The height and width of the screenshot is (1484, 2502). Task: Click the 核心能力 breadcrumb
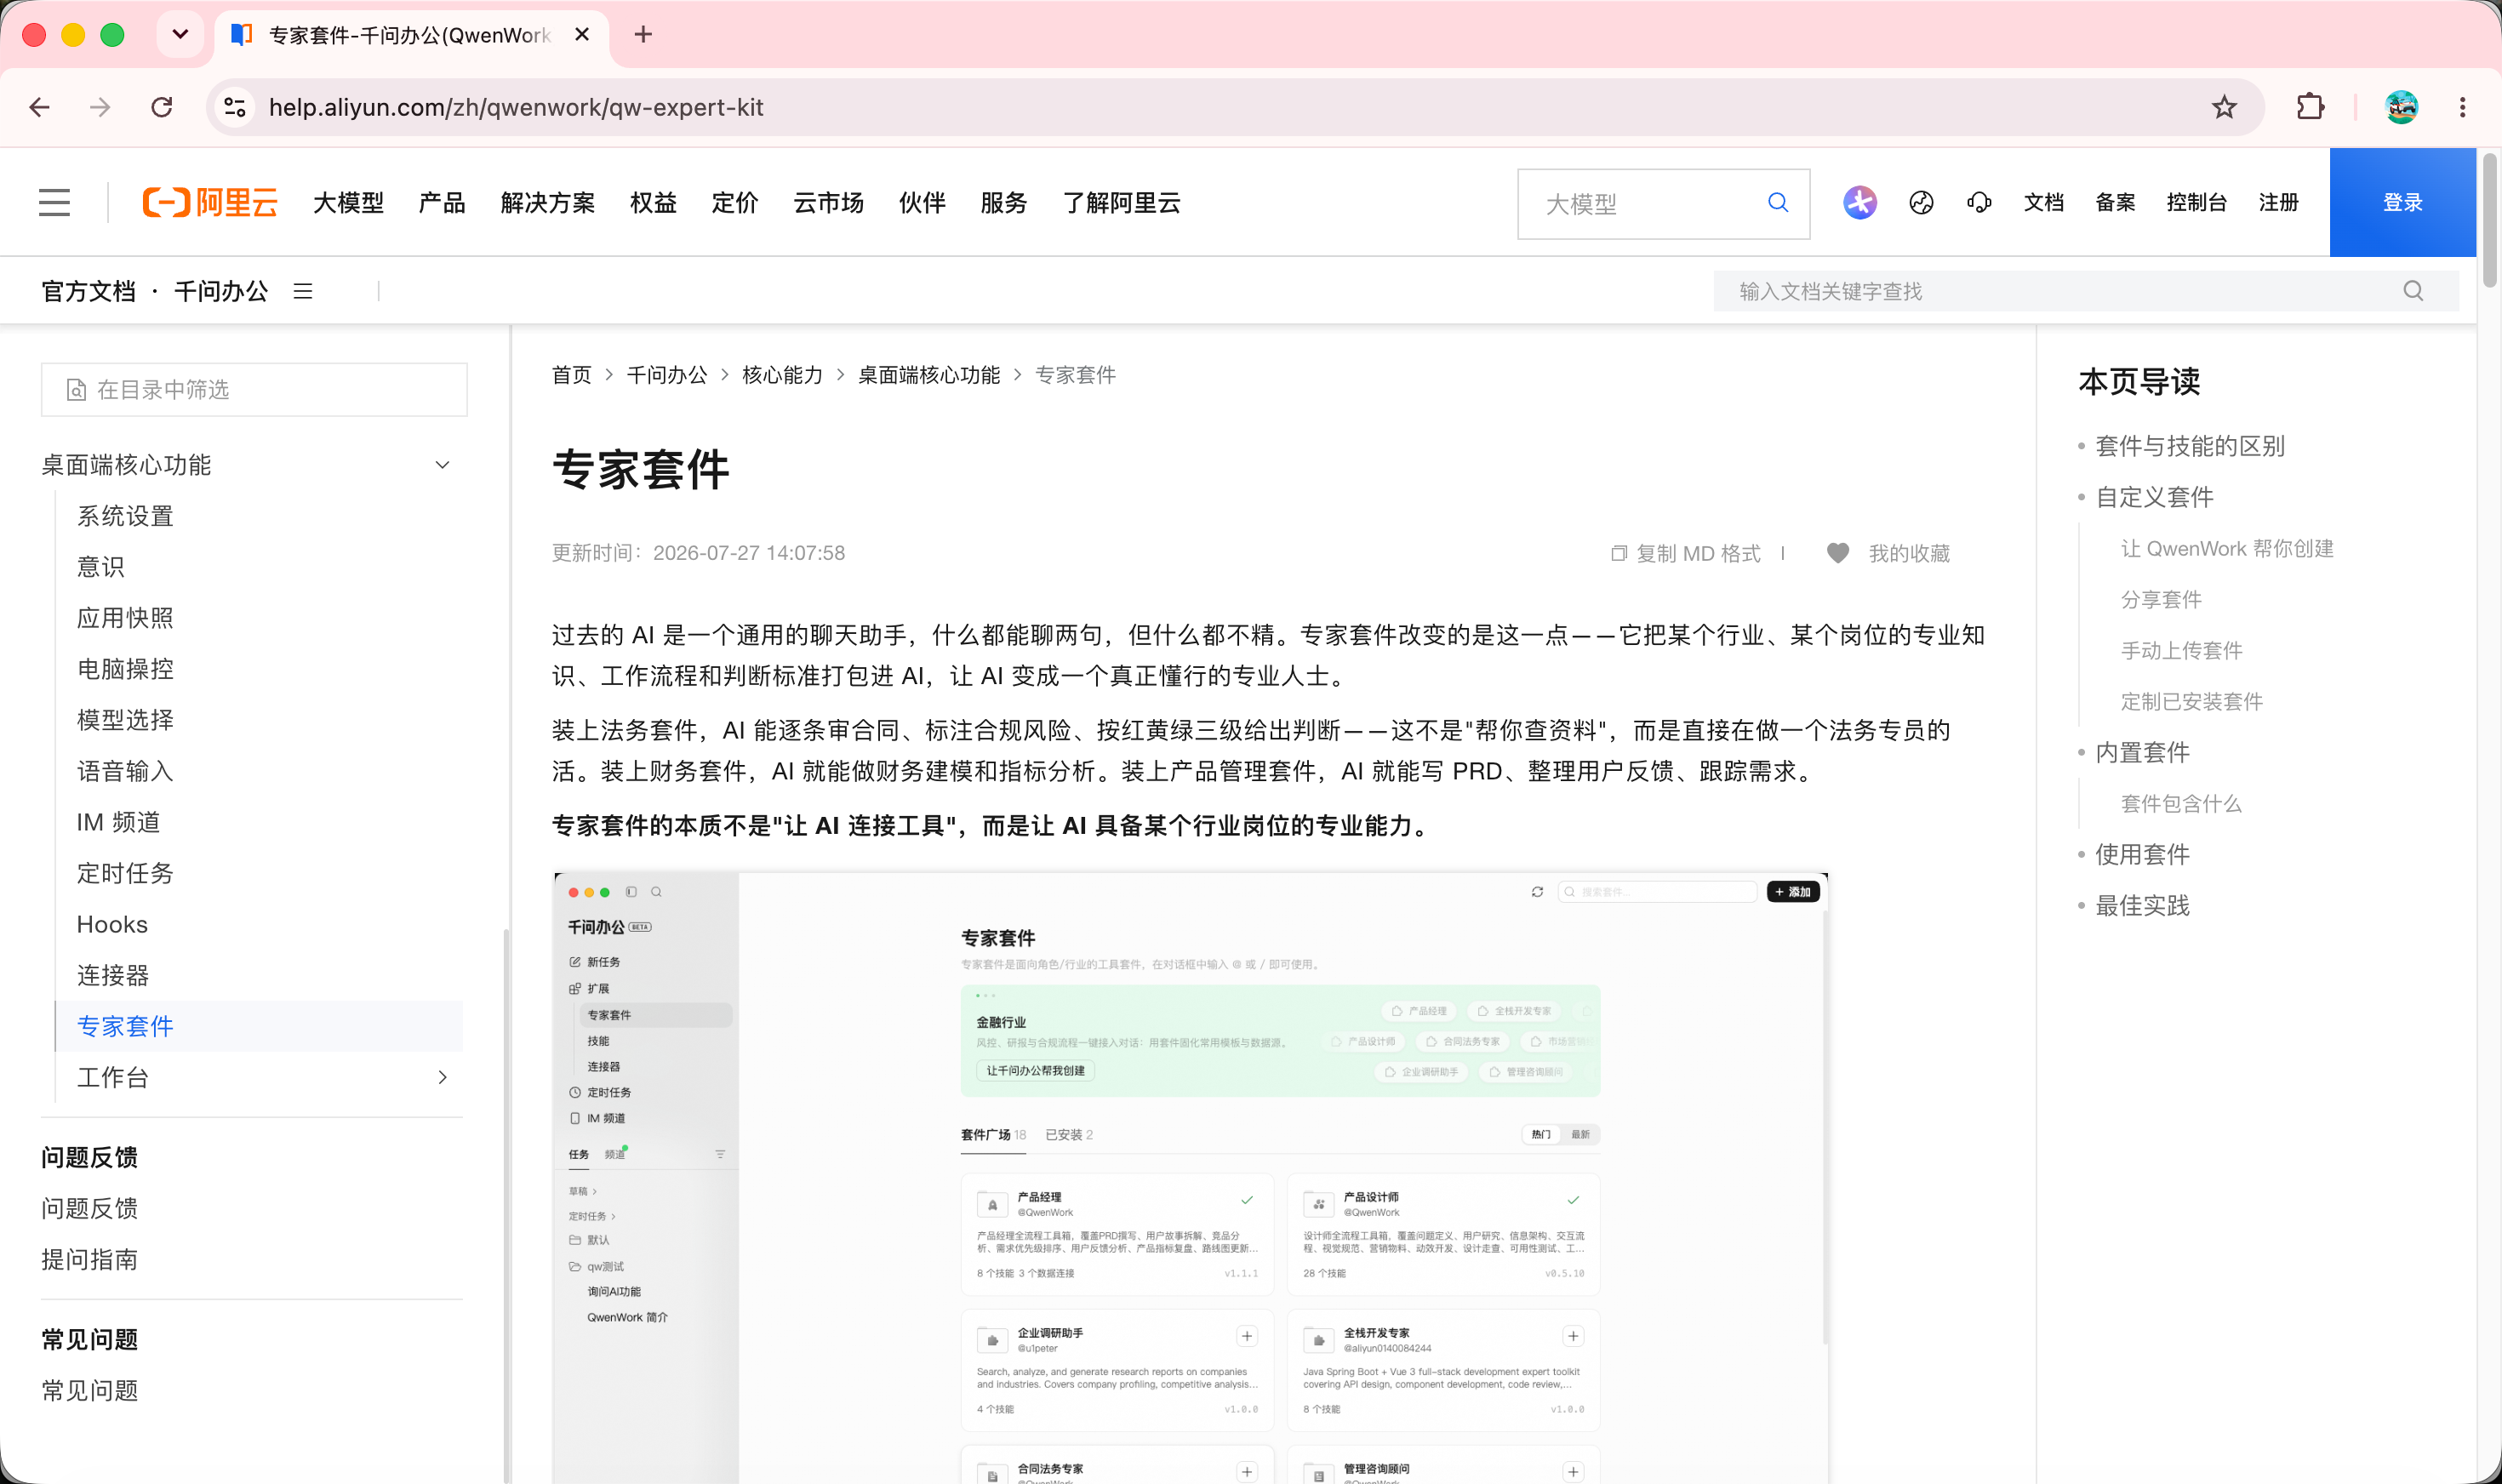pyautogui.click(x=782, y=375)
